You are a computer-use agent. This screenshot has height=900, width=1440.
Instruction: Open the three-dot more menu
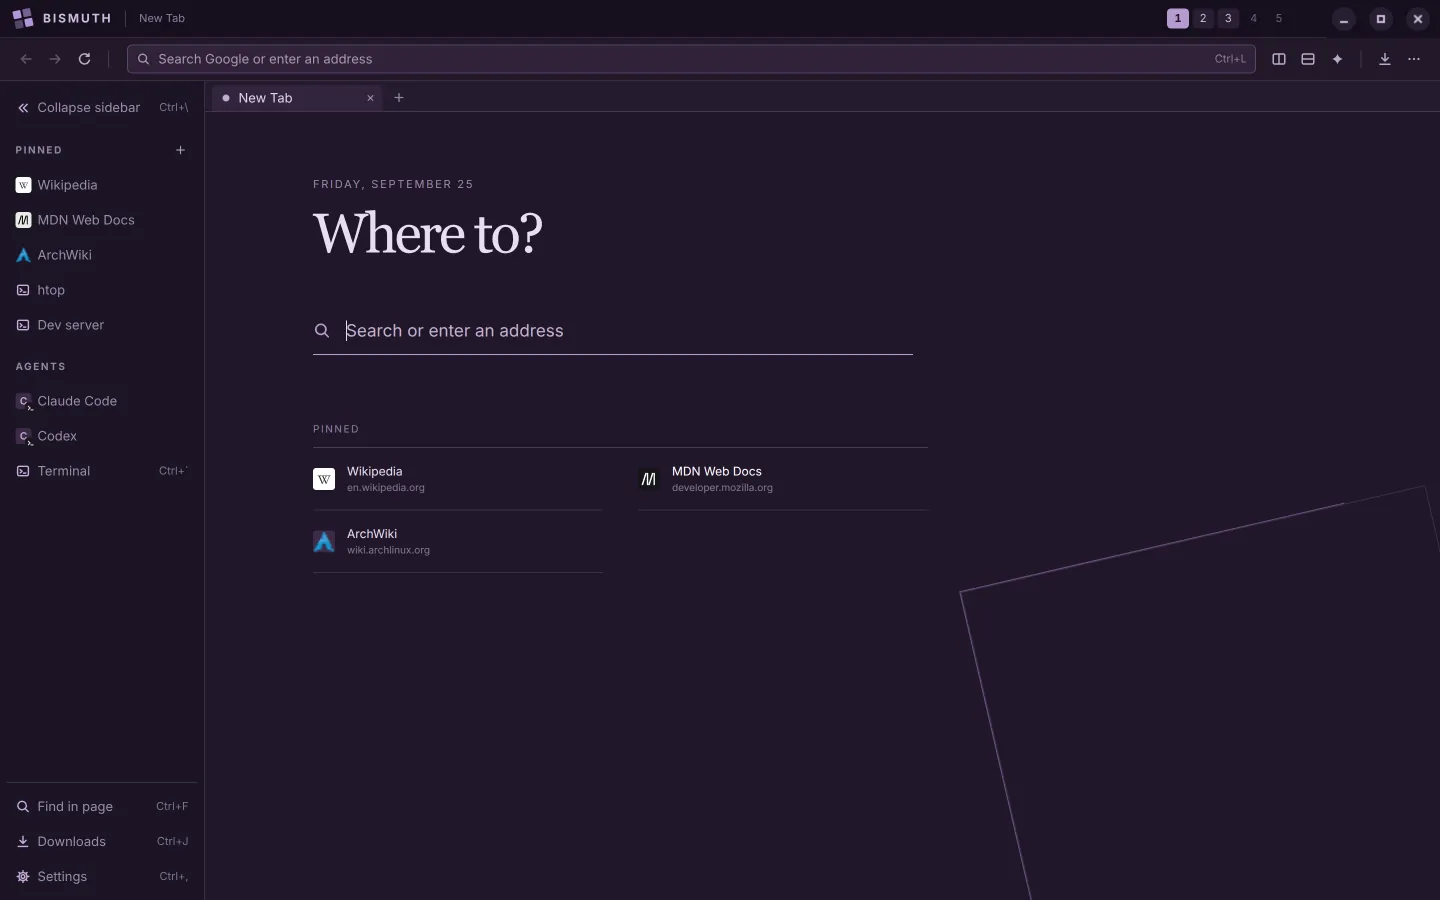[1414, 59]
